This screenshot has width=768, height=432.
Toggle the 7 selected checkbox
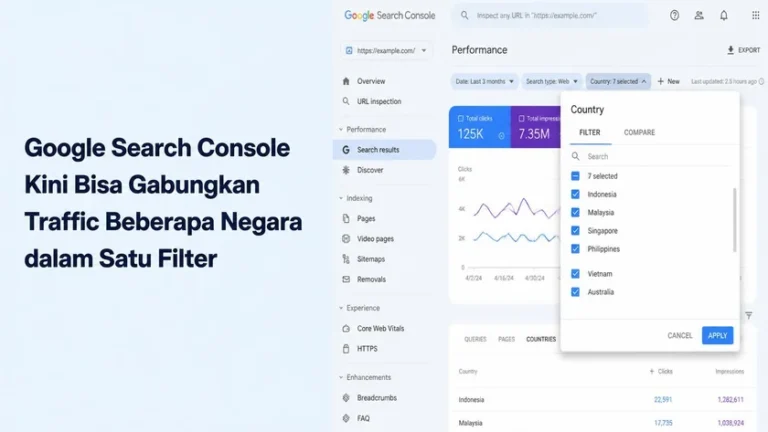pos(576,176)
